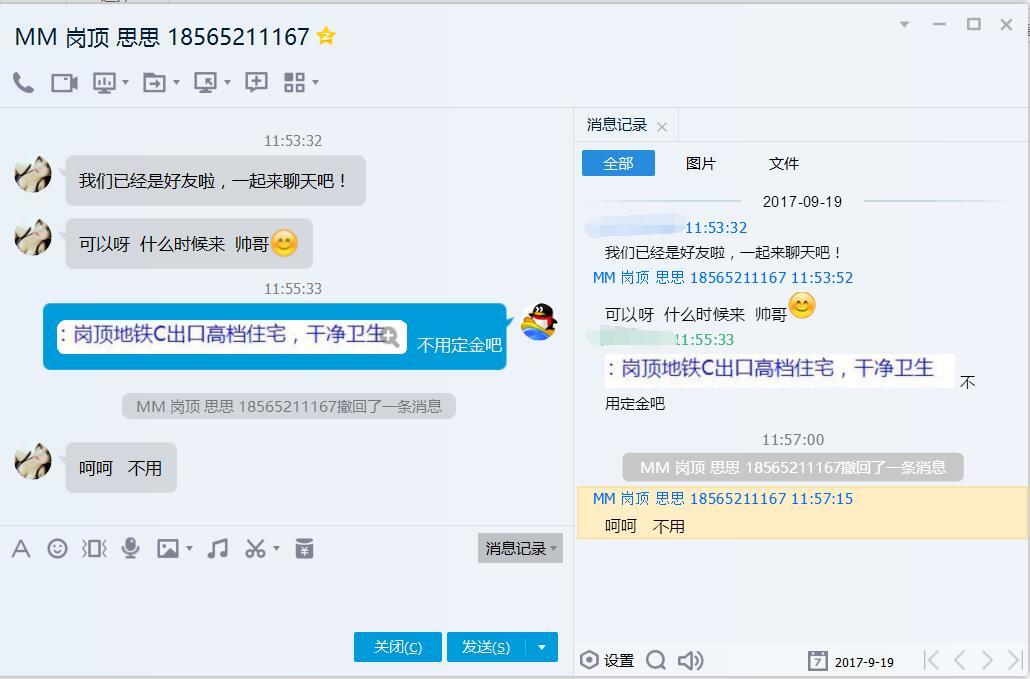Click the add-to-group-chat icon
Image resolution: width=1030 pixels, height=679 pixels.
coord(256,82)
